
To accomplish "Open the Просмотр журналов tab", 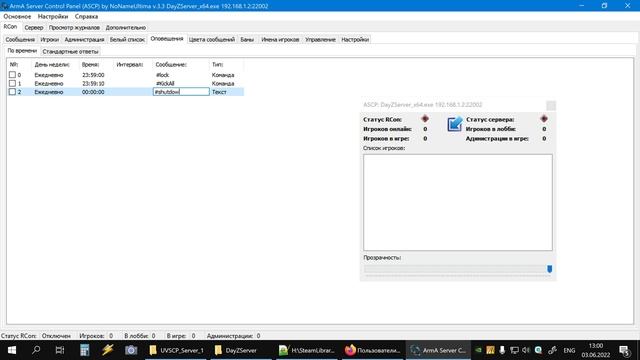I will point(74,28).
